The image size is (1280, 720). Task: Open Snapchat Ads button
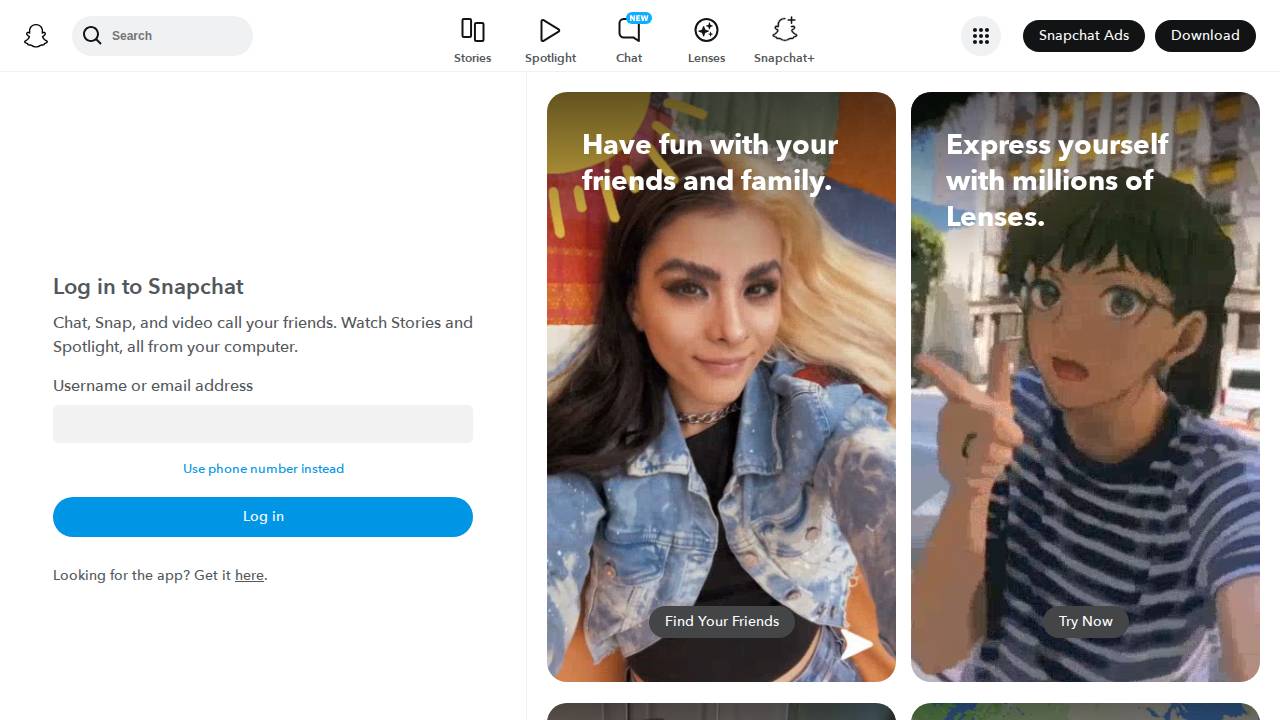1084,36
